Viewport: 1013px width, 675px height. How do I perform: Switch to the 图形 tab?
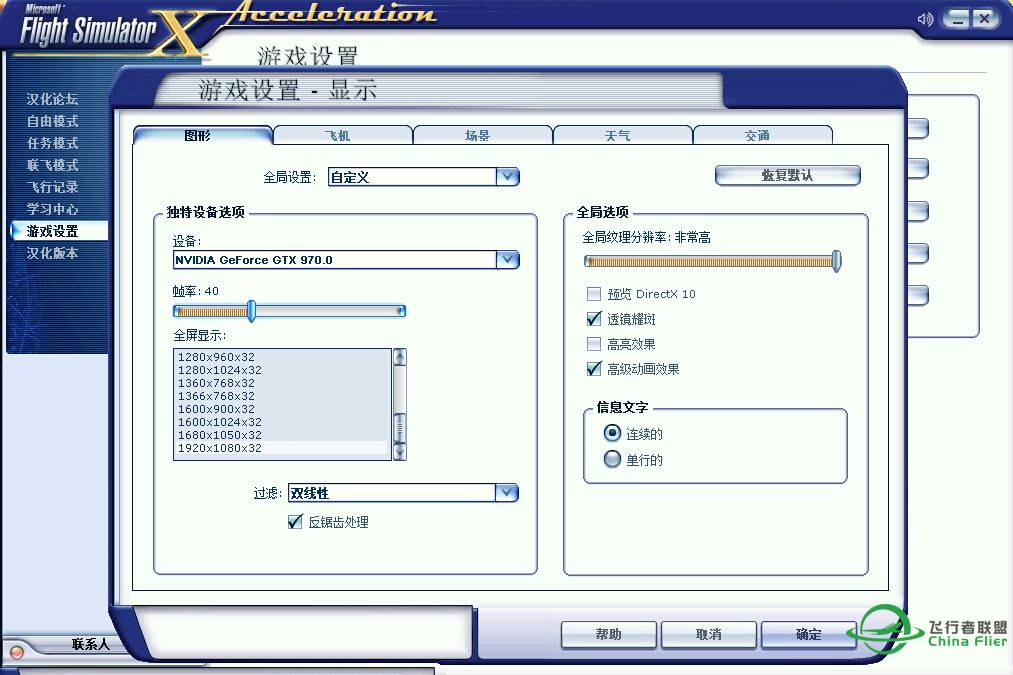click(x=202, y=135)
